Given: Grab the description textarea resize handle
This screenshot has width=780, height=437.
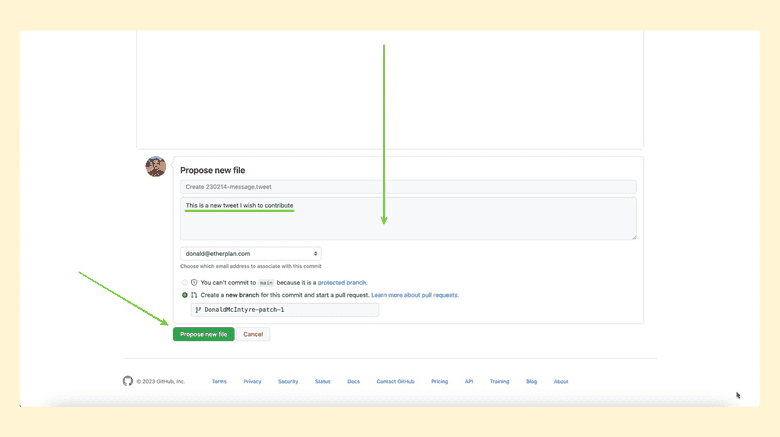Looking at the screenshot, I should click(x=633, y=237).
